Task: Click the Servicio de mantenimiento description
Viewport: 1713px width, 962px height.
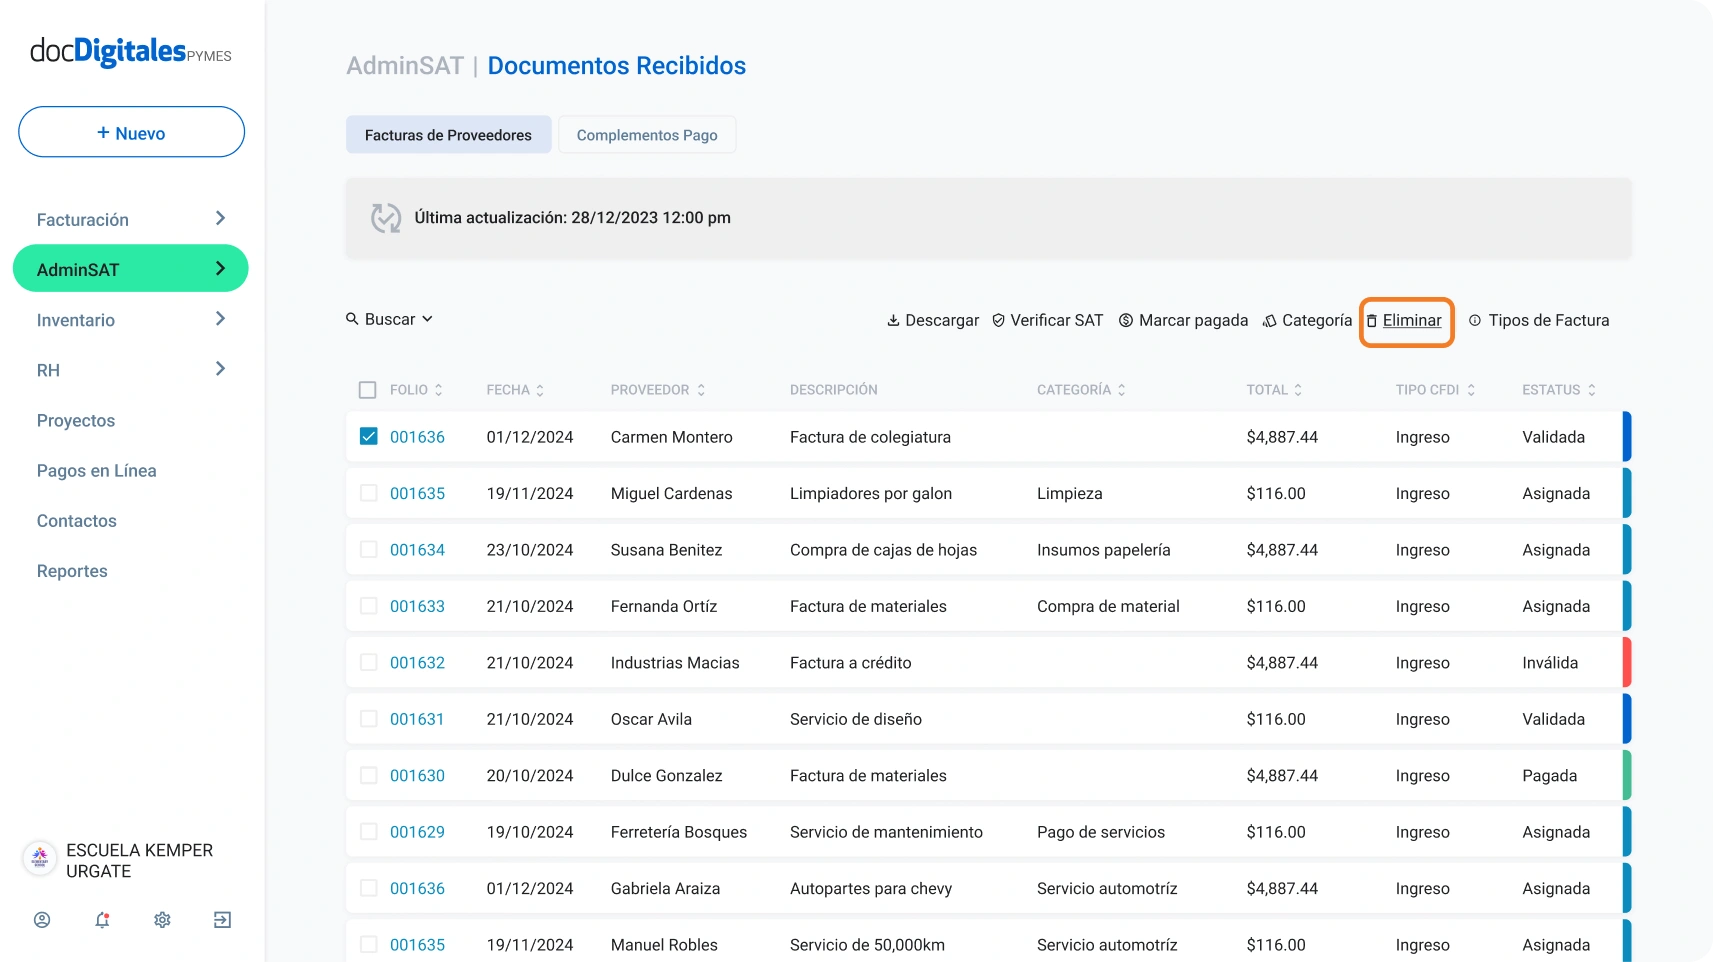Action: pyautogui.click(x=886, y=832)
